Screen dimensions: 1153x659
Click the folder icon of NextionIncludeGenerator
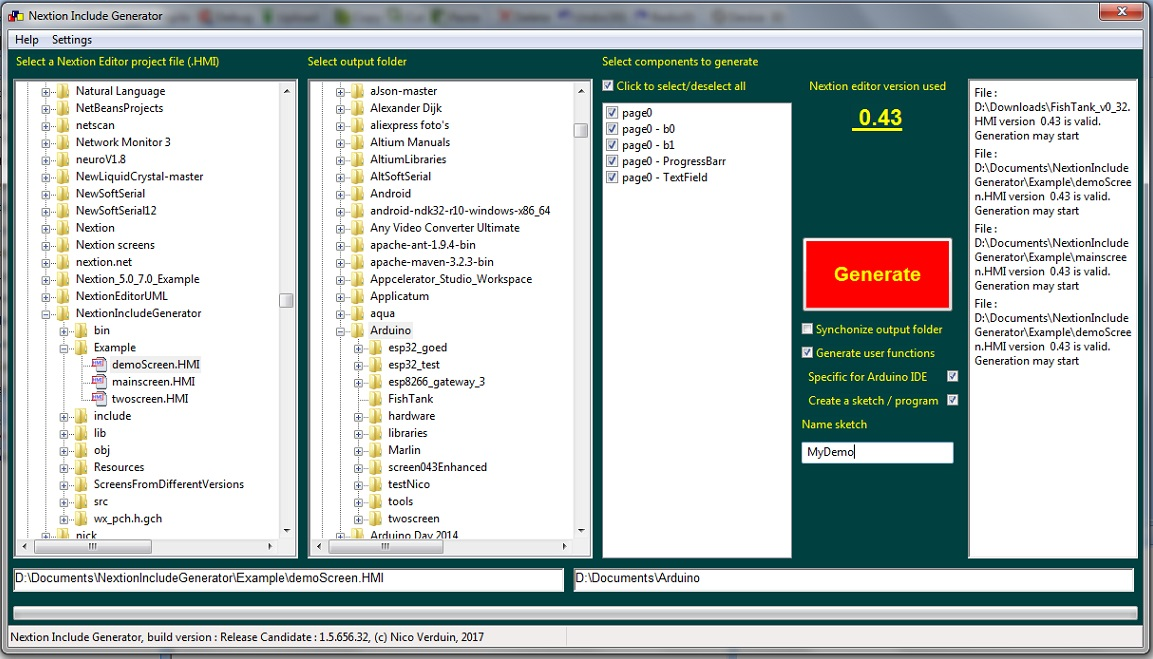[x=63, y=313]
